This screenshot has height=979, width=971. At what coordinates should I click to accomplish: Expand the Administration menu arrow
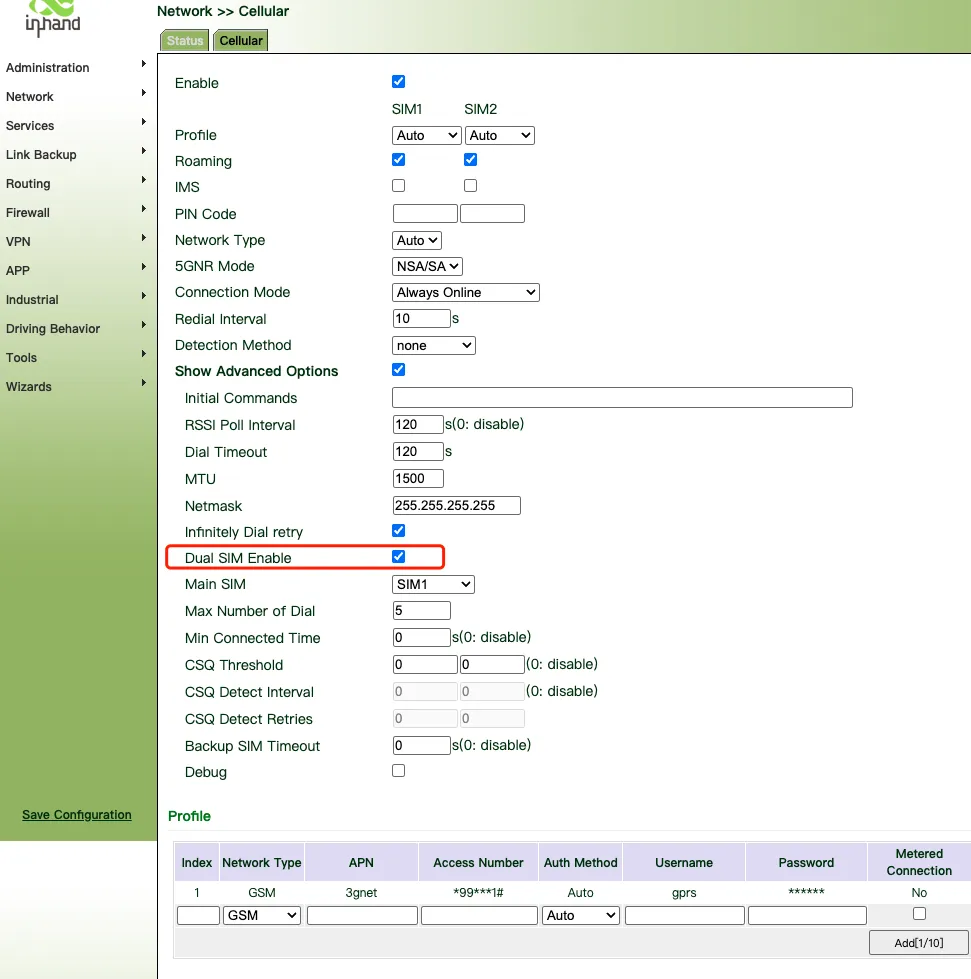144,64
